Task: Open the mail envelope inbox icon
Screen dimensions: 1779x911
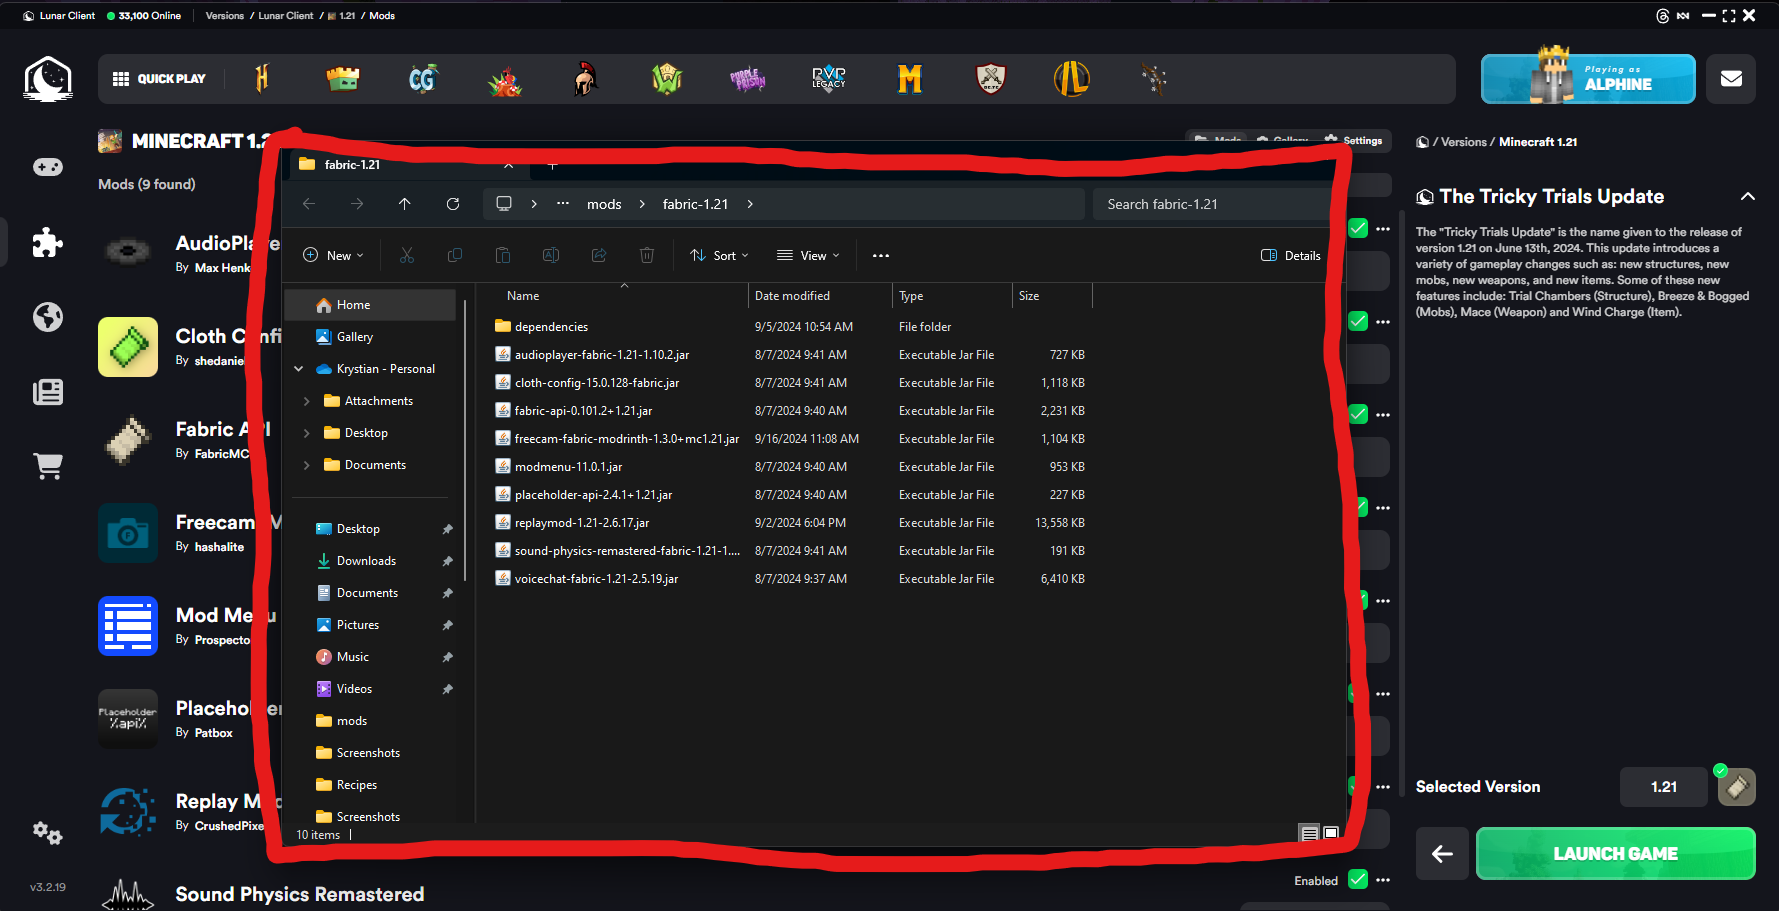Action: [x=1731, y=79]
